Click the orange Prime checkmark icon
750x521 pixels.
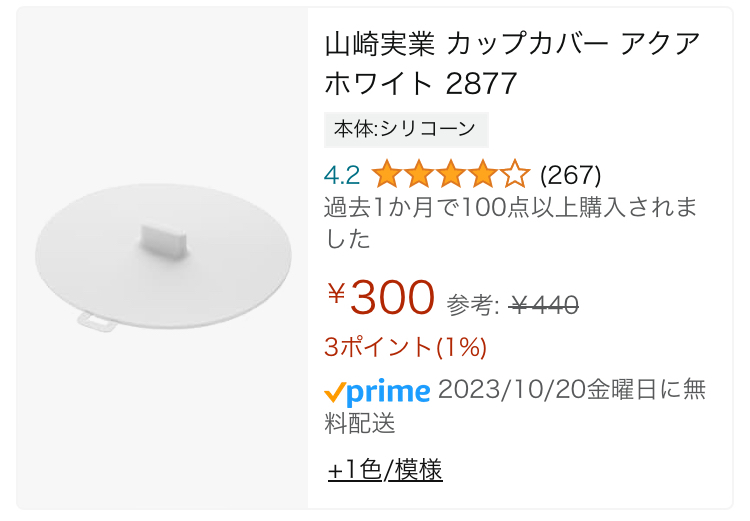tap(335, 391)
